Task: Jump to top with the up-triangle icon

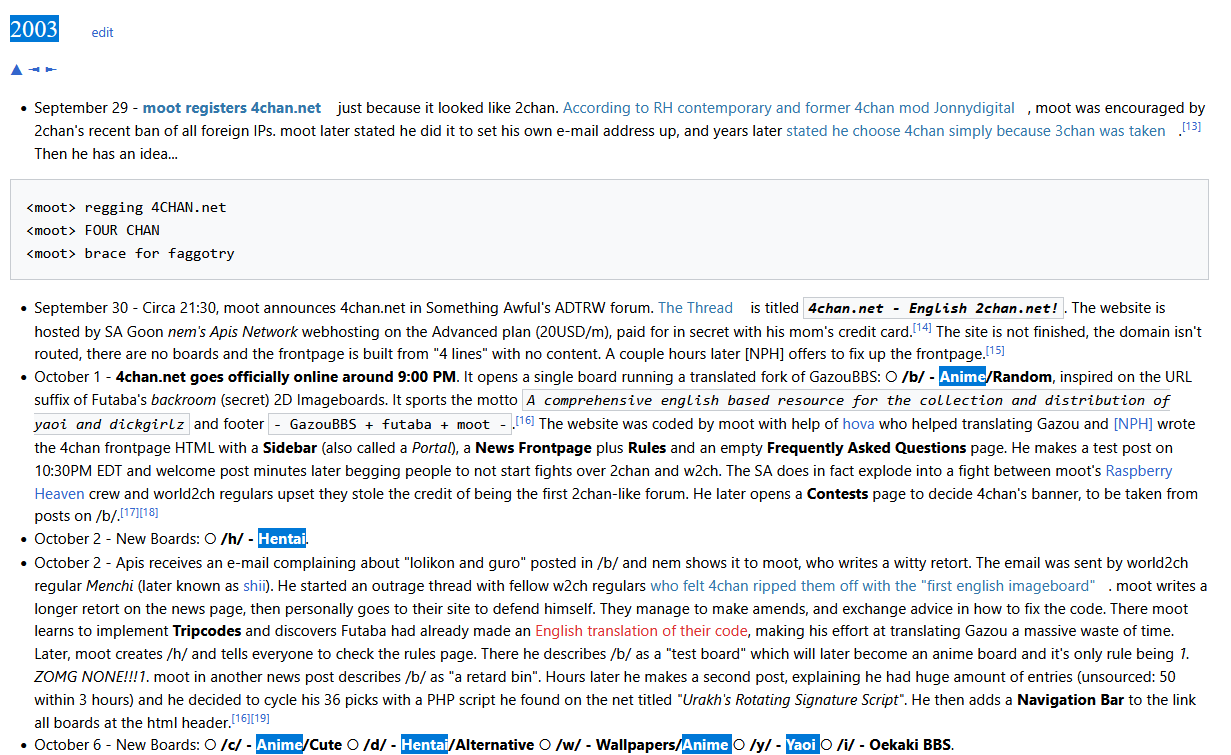Action: pyautogui.click(x=16, y=69)
